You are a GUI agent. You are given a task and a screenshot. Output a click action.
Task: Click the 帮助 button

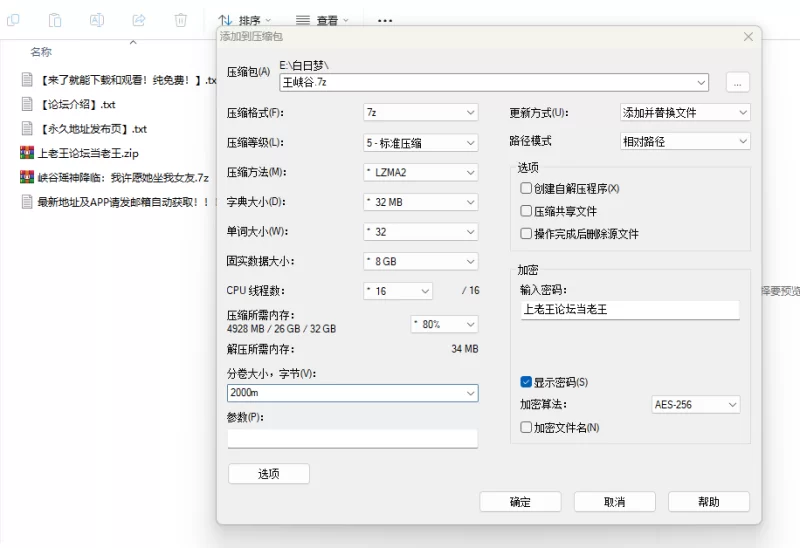(x=709, y=502)
